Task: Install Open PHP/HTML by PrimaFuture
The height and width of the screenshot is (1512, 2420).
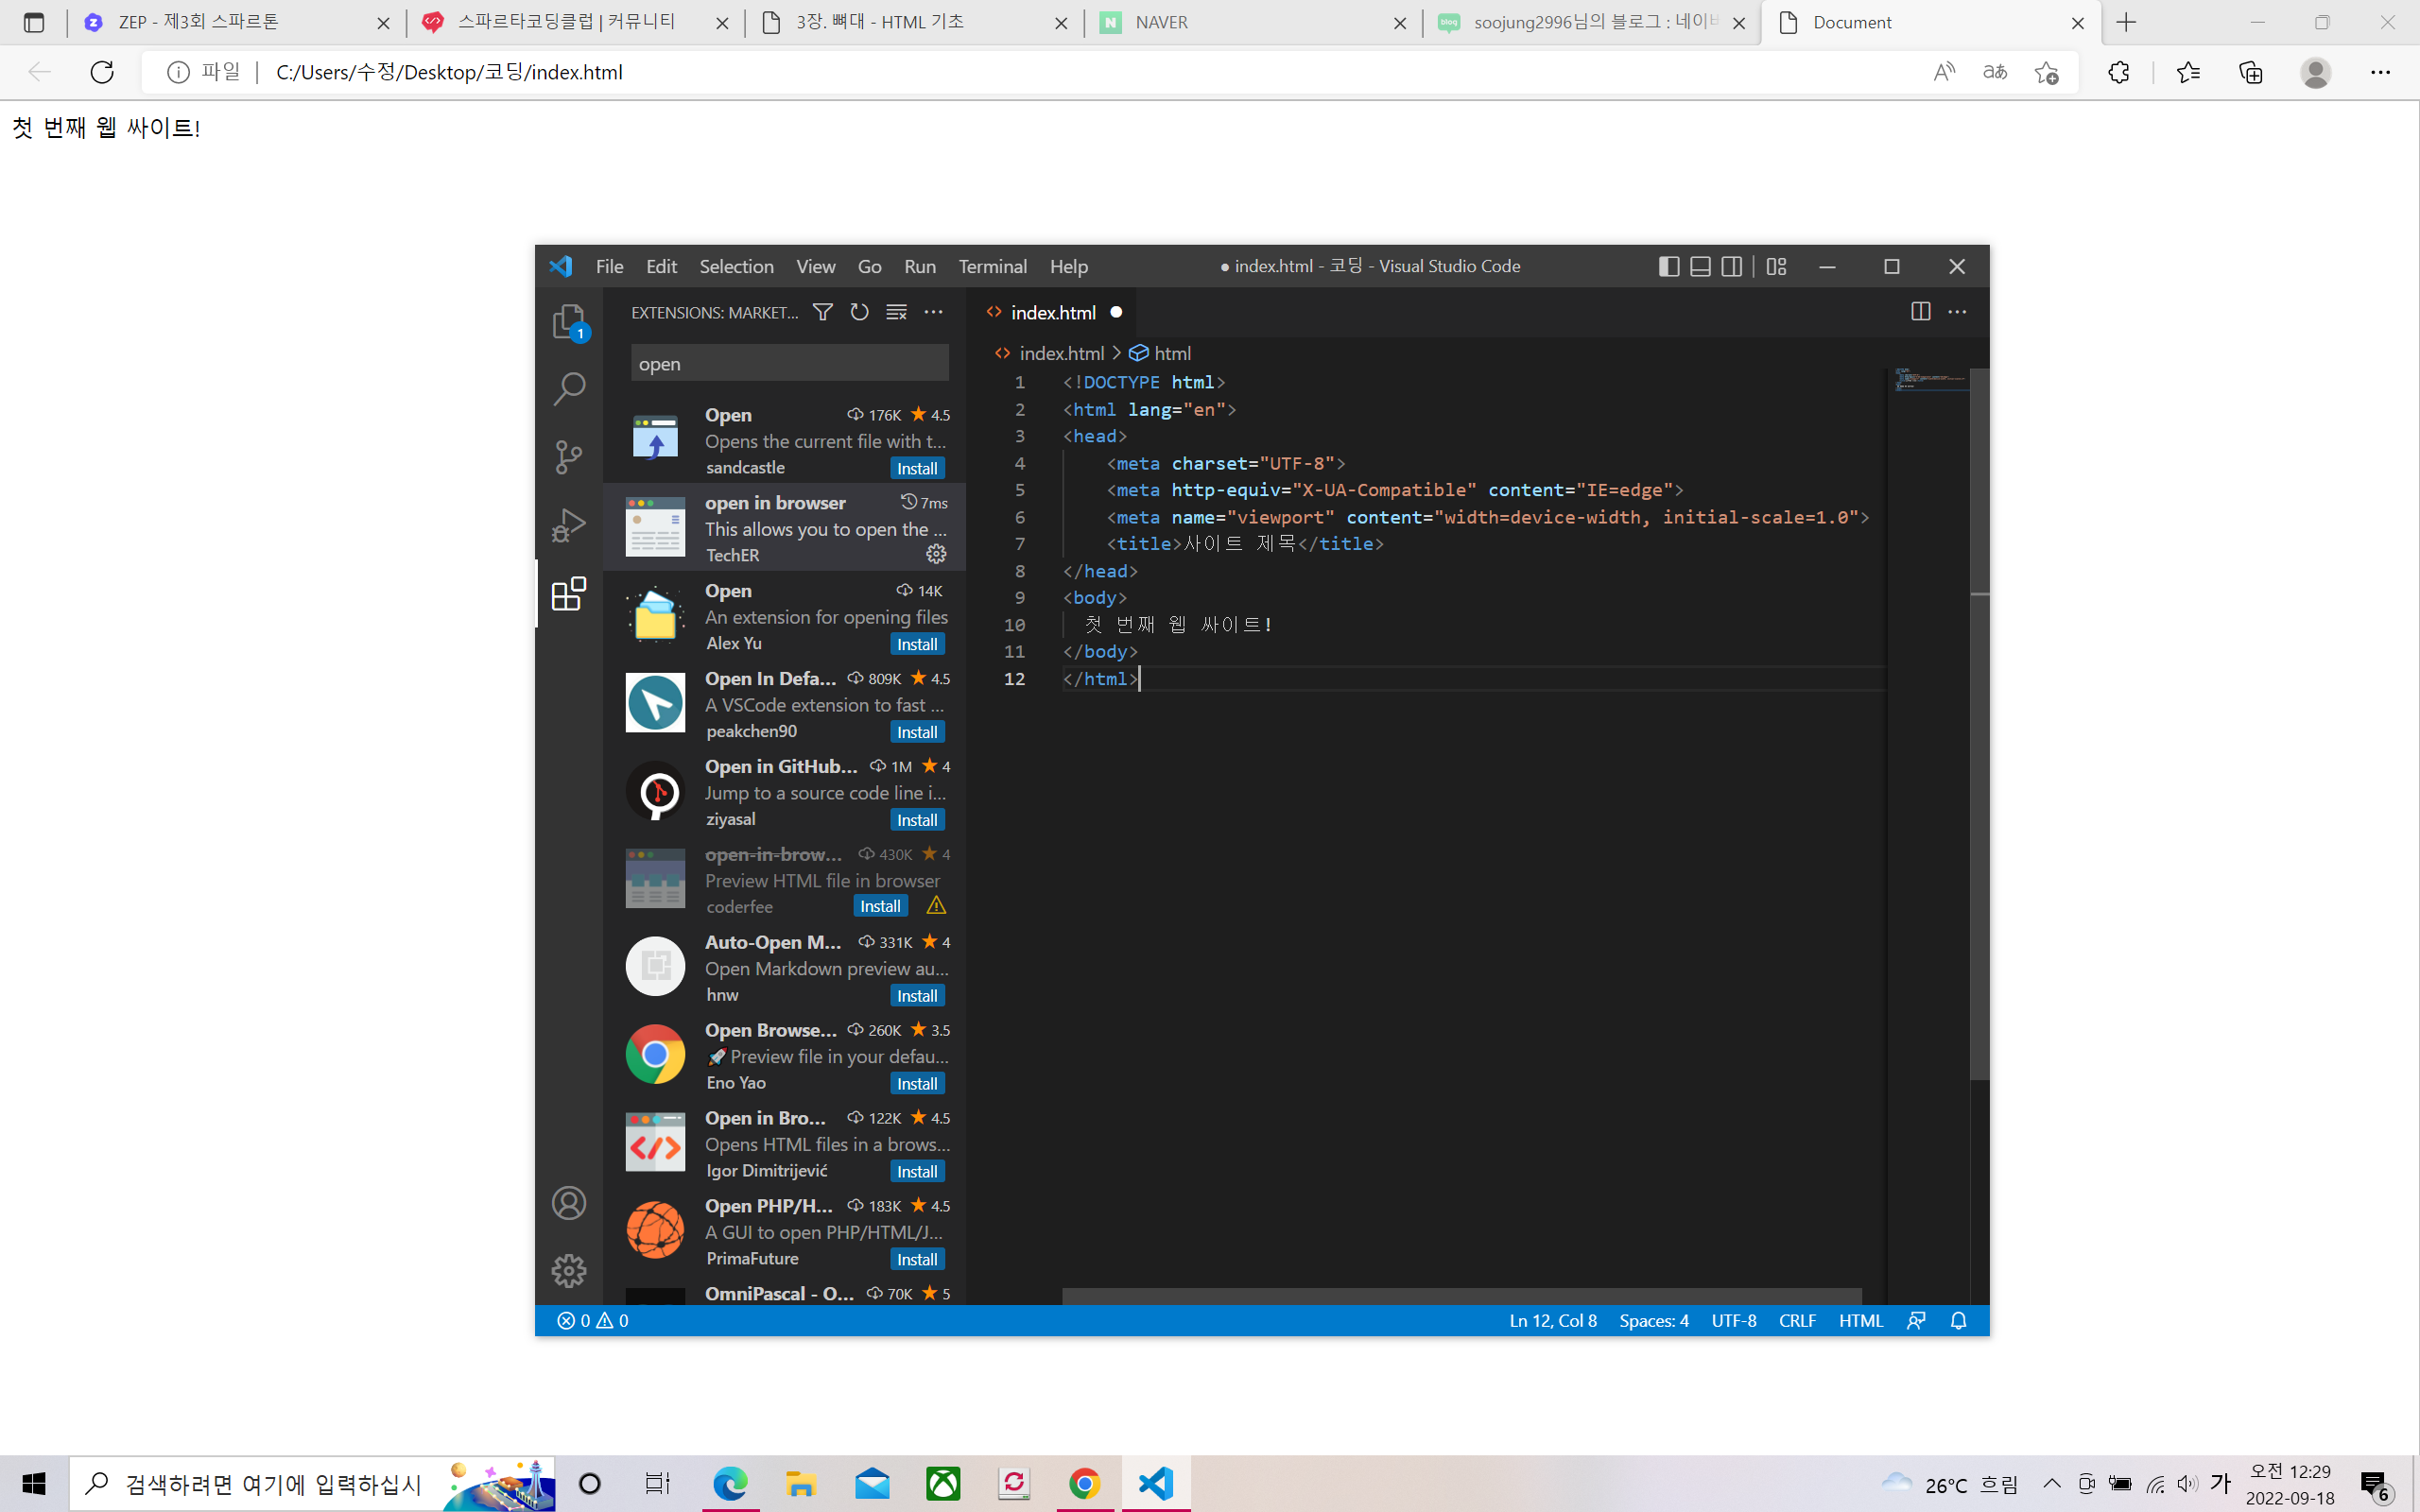Action: pyautogui.click(x=916, y=1260)
